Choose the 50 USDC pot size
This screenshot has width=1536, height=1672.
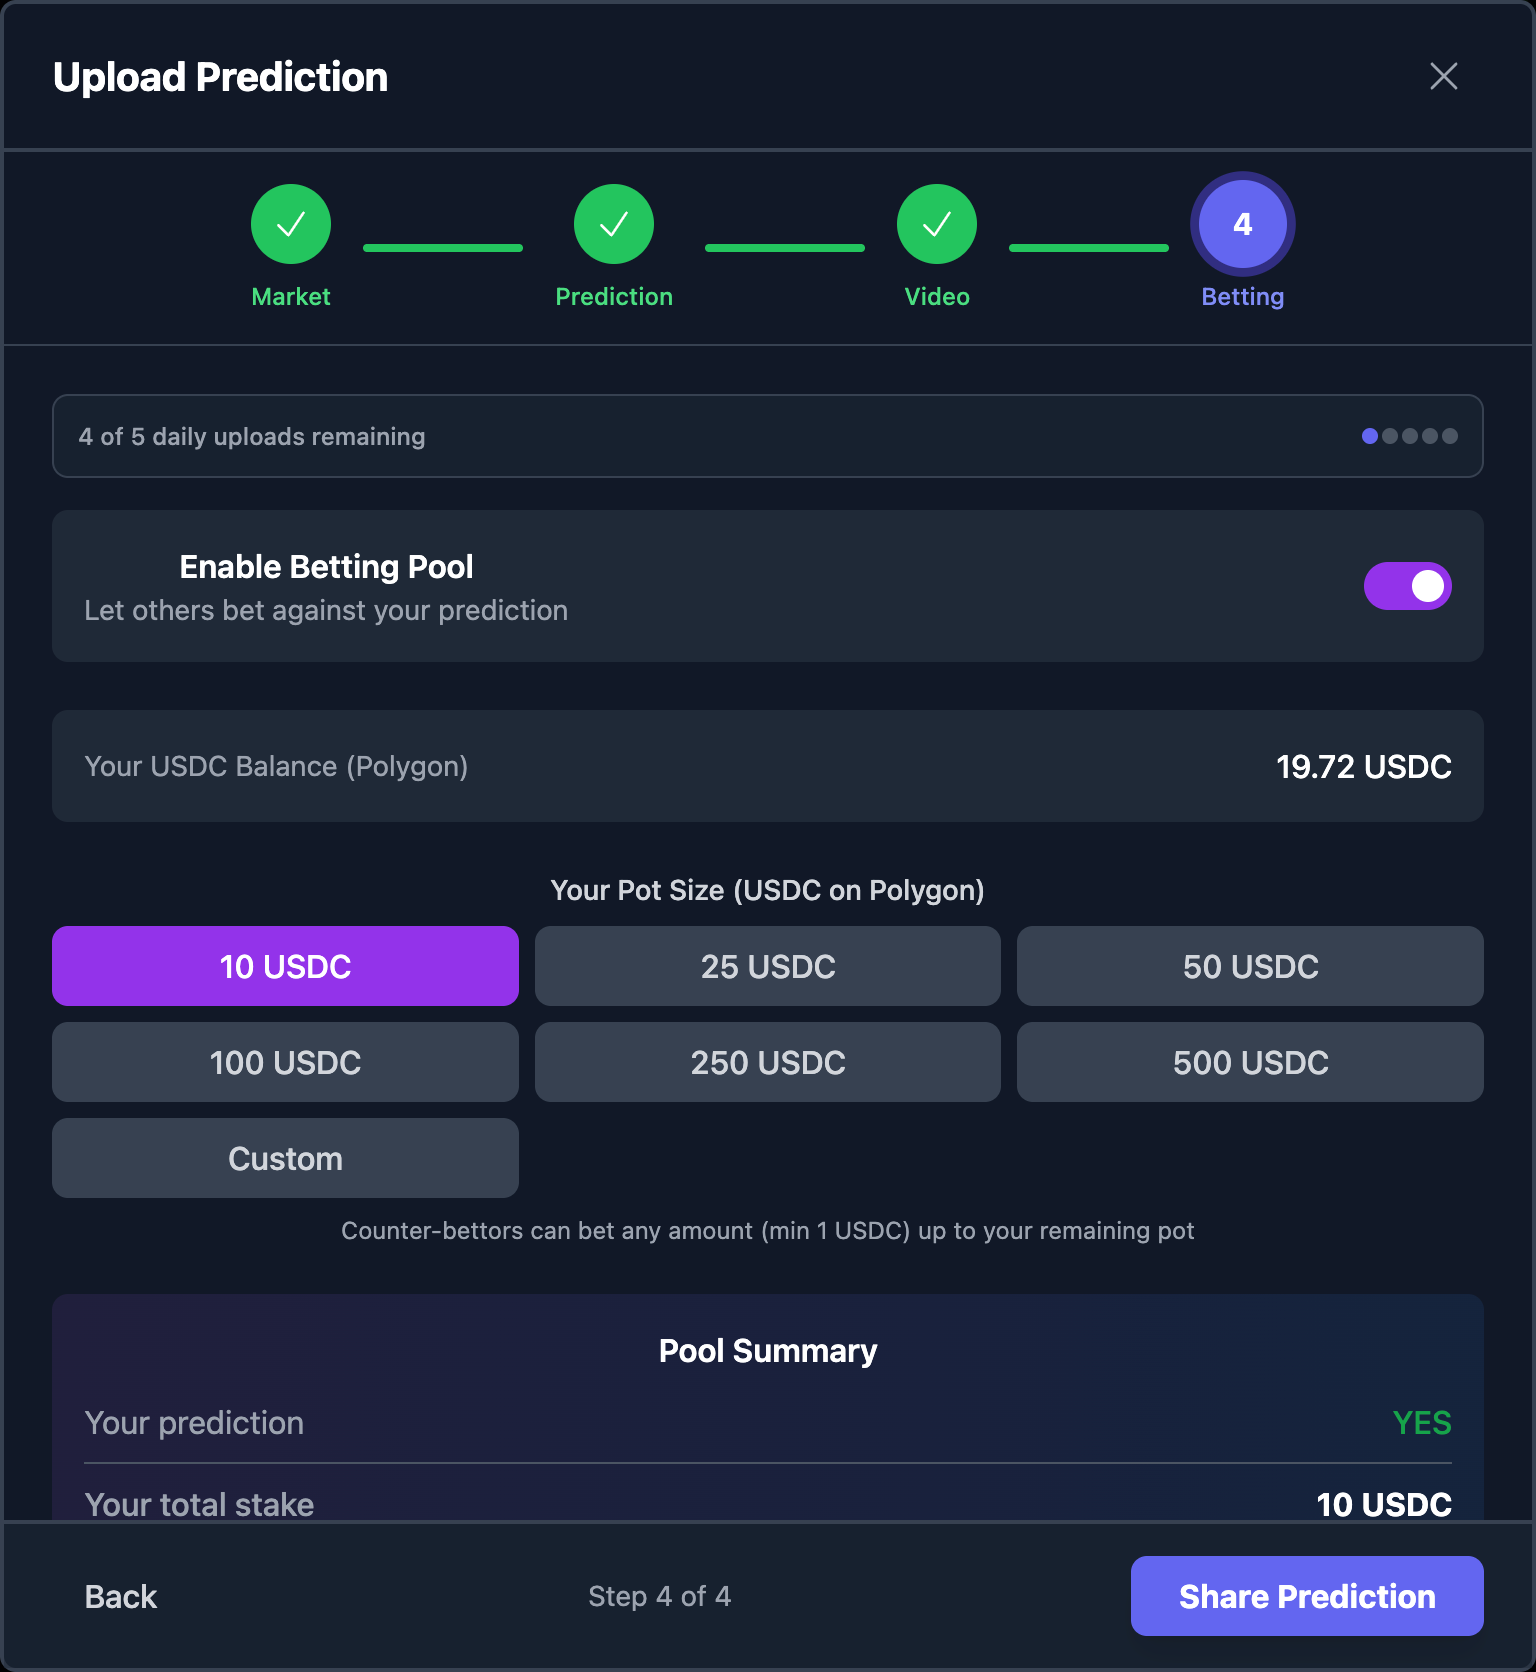point(1249,966)
